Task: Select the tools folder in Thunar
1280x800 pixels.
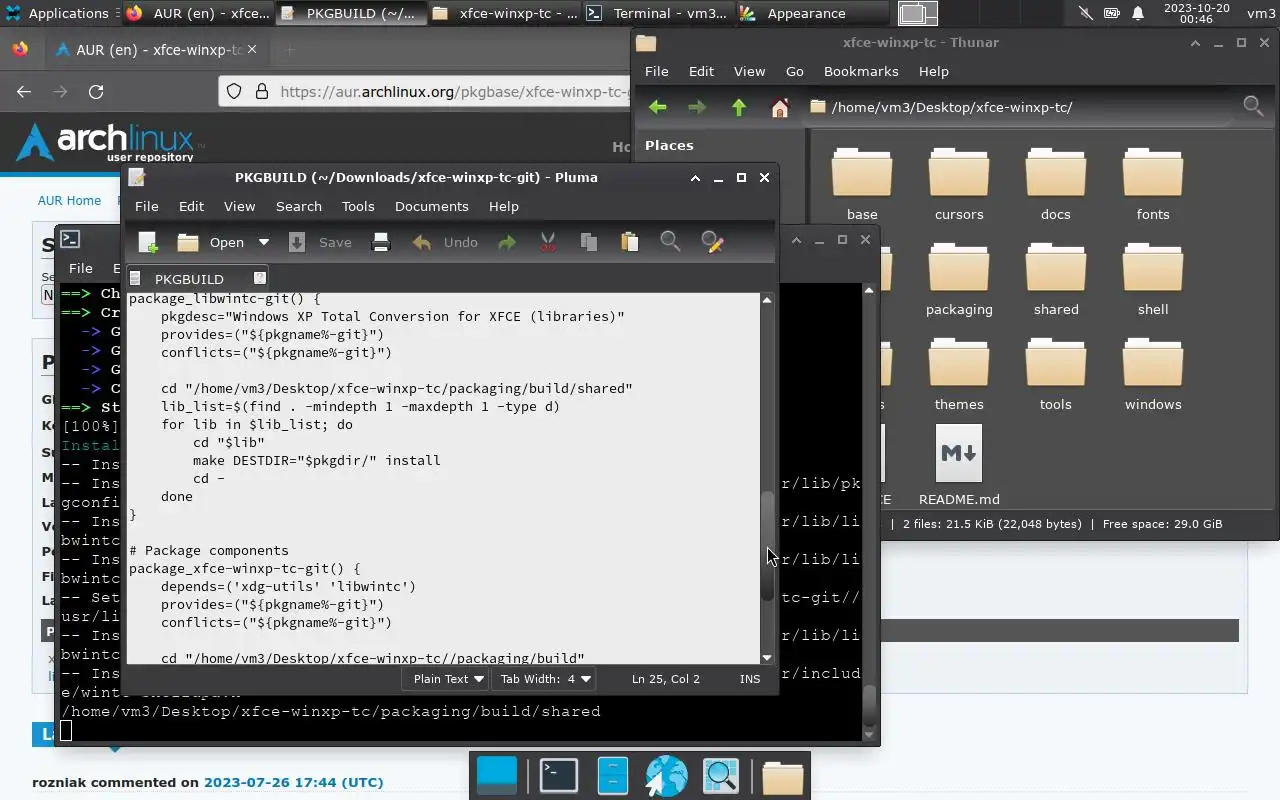Action: click(x=1056, y=374)
